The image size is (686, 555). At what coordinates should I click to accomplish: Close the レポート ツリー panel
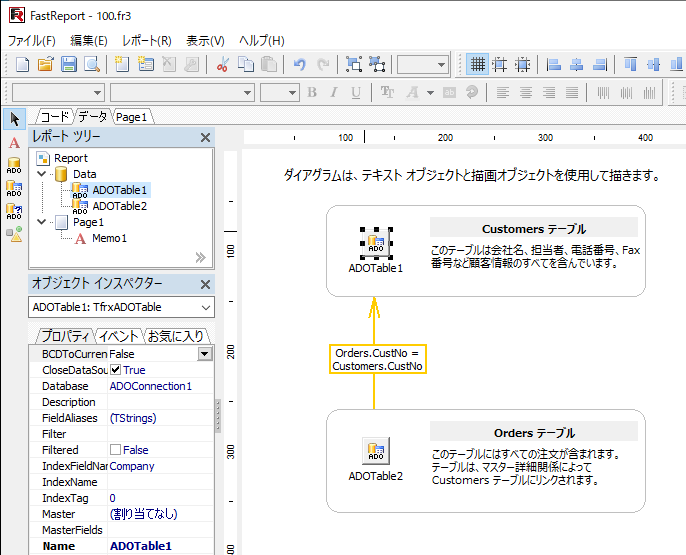click(x=205, y=137)
